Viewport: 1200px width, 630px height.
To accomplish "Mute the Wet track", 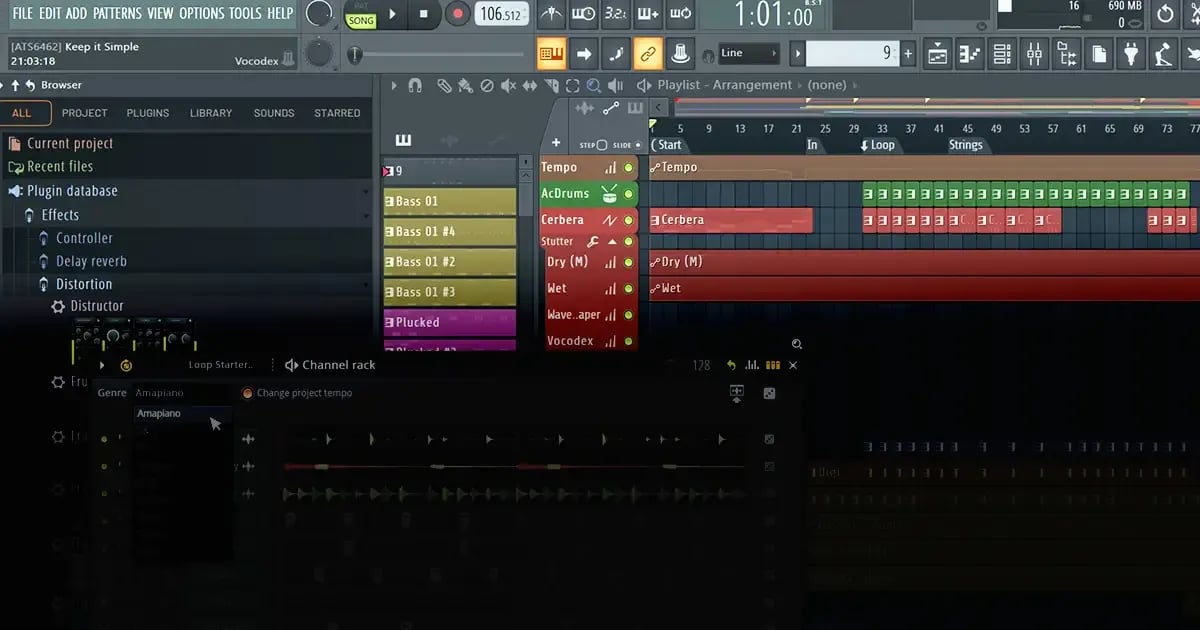I will pyautogui.click(x=629, y=289).
